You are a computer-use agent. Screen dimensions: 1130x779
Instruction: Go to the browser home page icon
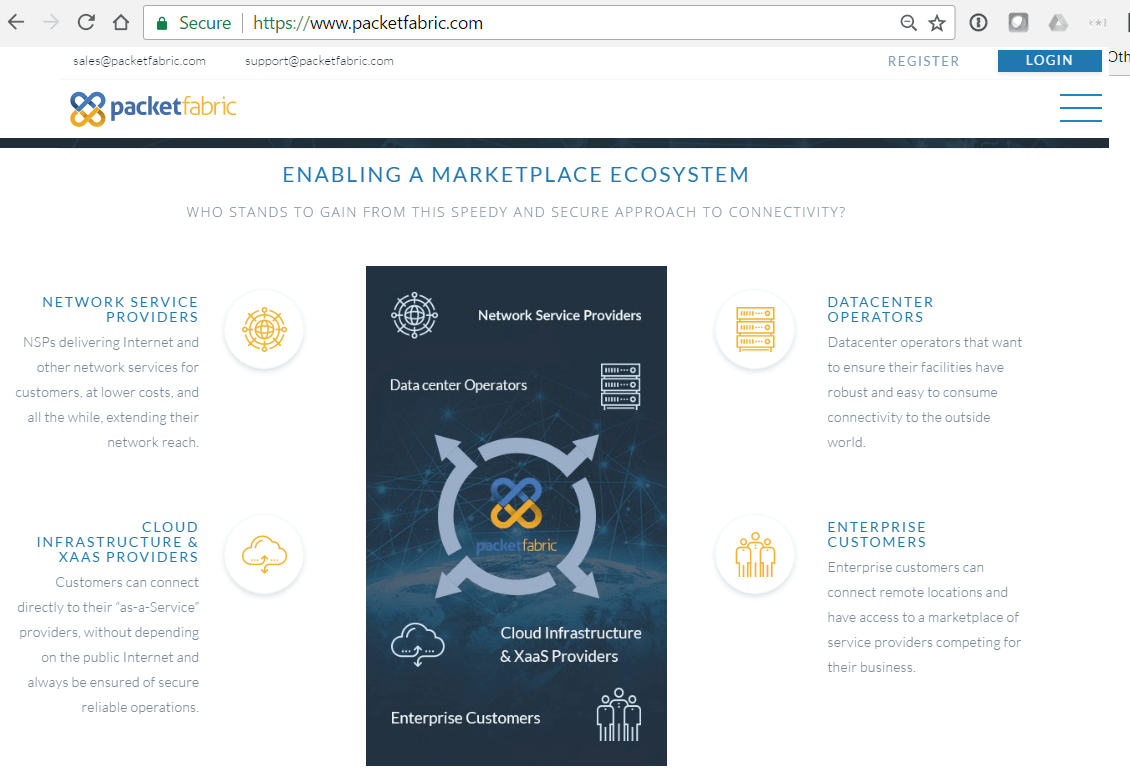pyautogui.click(x=121, y=21)
